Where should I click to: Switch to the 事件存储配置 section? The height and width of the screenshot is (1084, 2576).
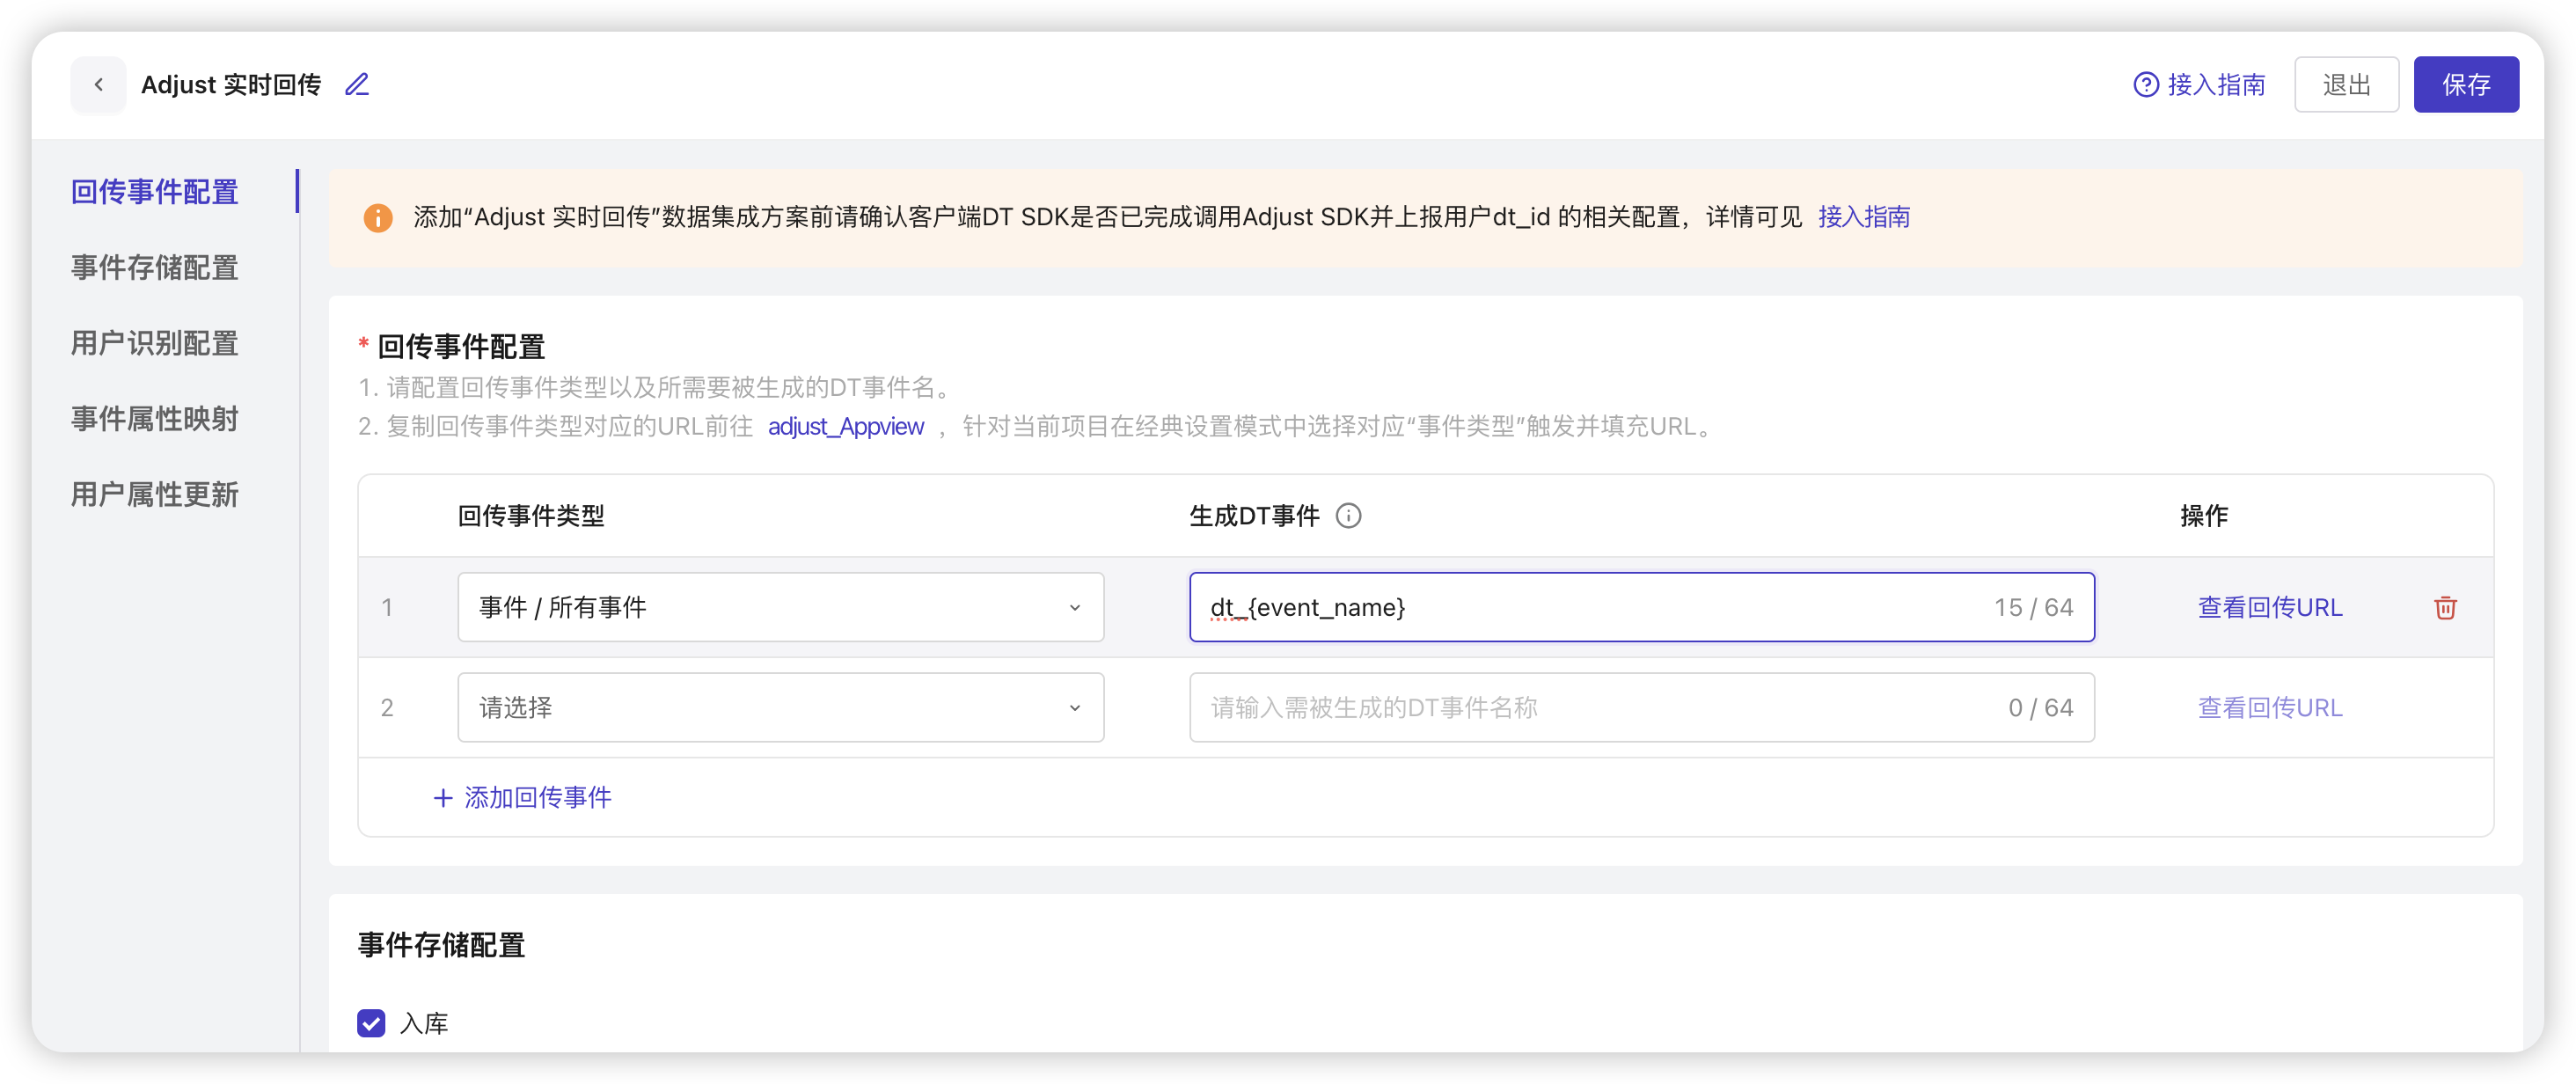(x=154, y=267)
